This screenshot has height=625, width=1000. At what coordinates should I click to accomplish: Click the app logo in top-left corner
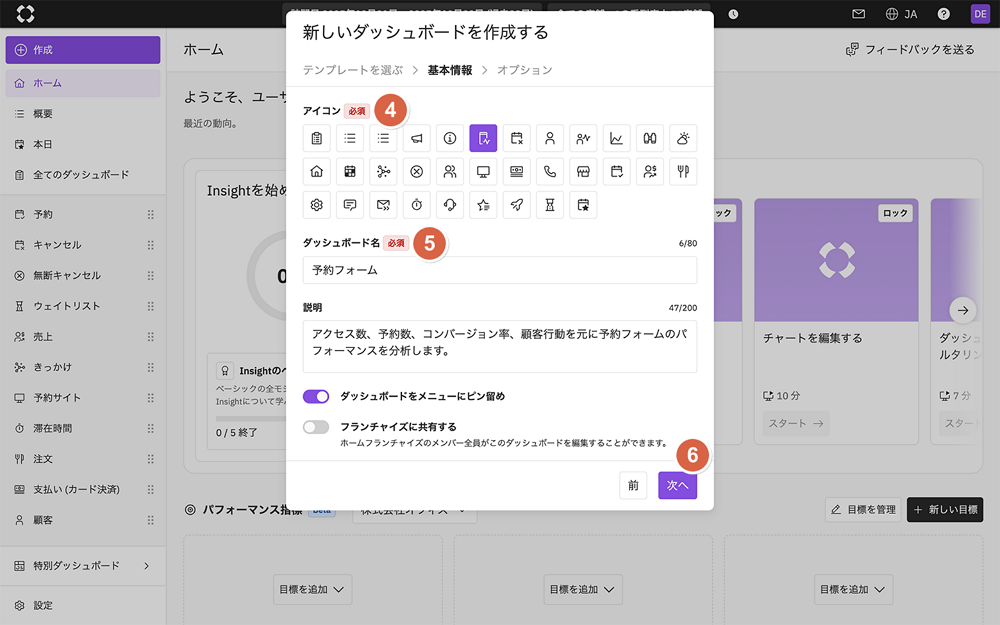point(25,13)
